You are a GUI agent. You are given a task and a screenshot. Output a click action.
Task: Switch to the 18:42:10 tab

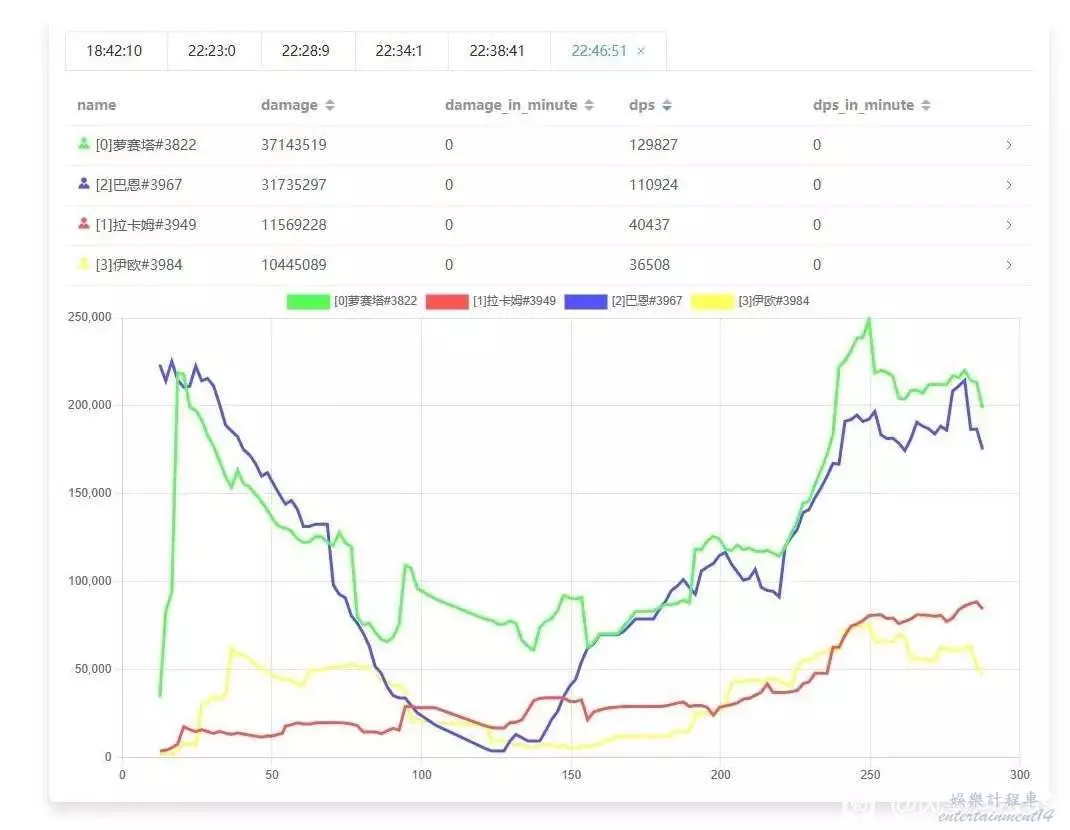(114, 51)
